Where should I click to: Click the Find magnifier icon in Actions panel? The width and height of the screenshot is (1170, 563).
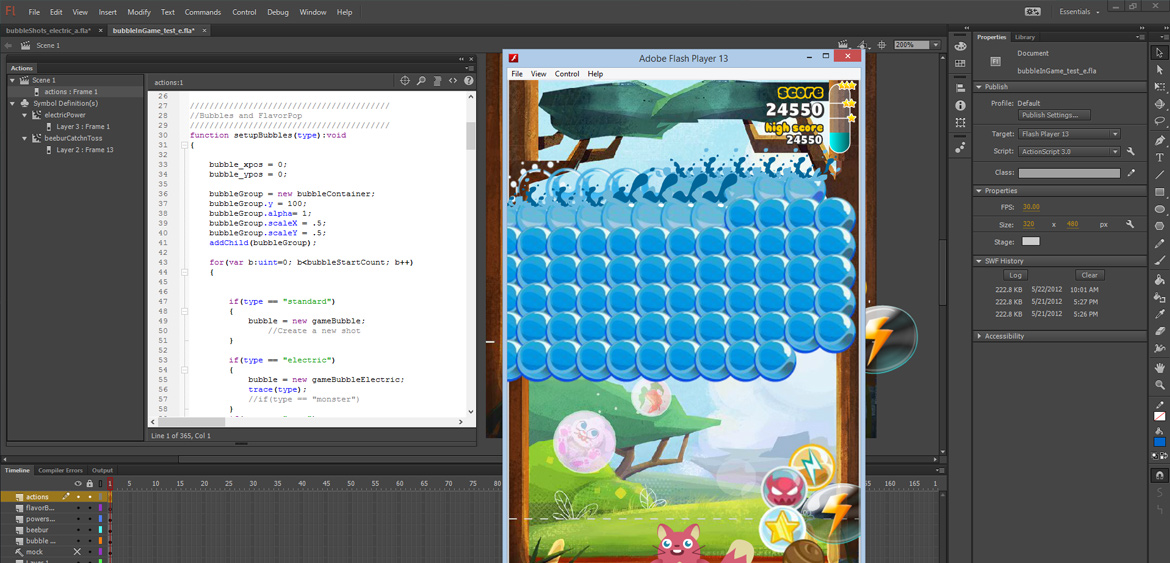click(421, 81)
